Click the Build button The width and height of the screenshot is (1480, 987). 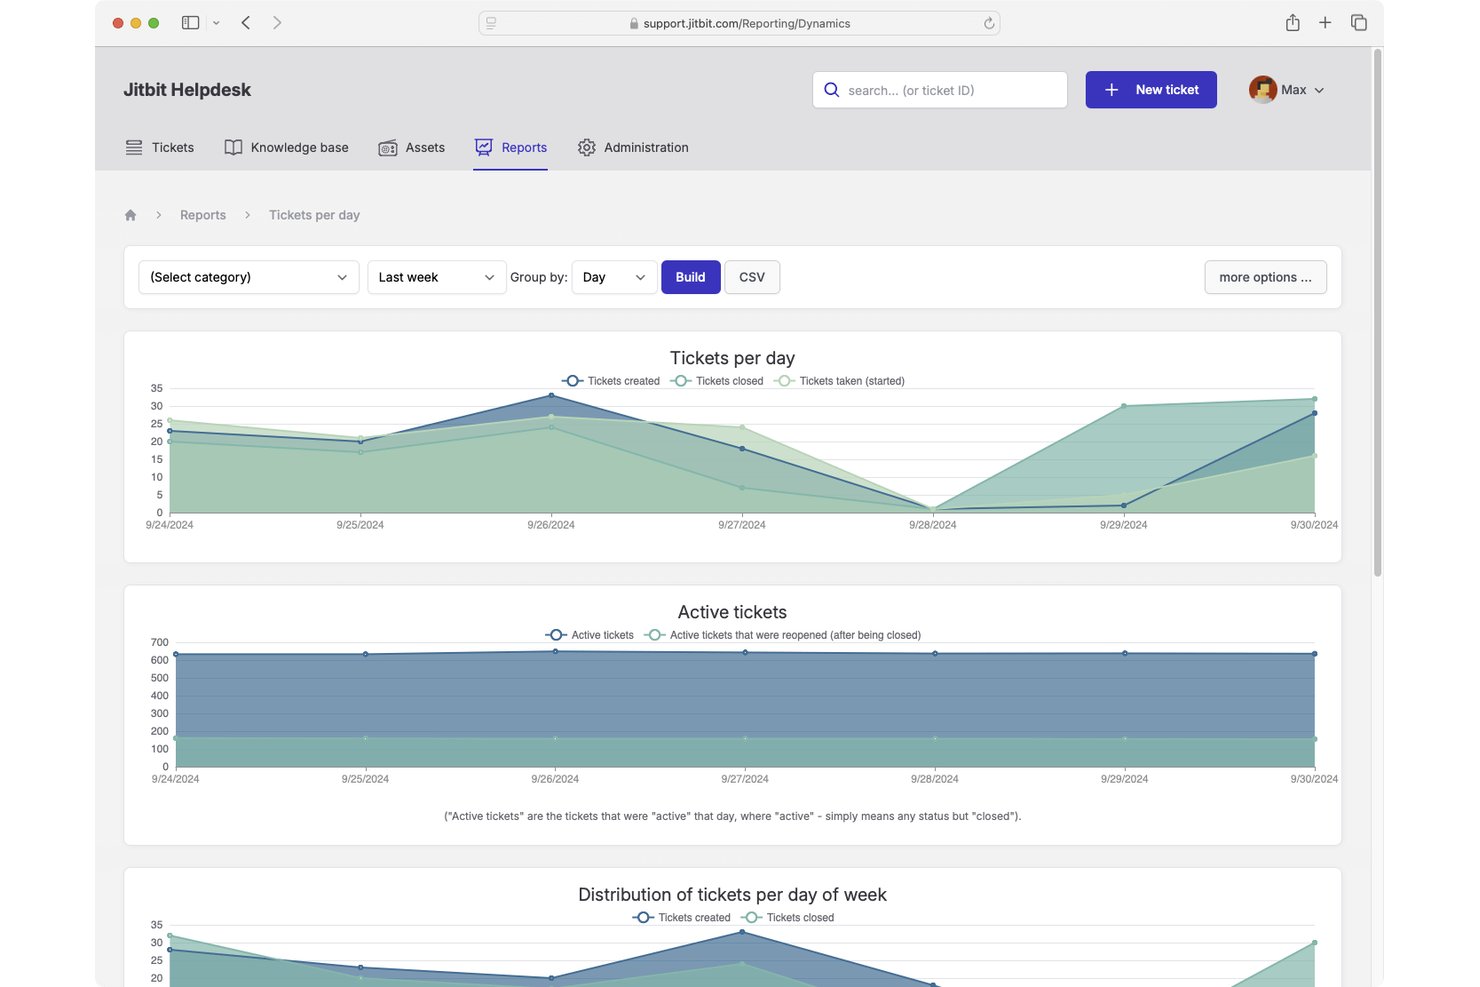pyautogui.click(x=690, y=277)
